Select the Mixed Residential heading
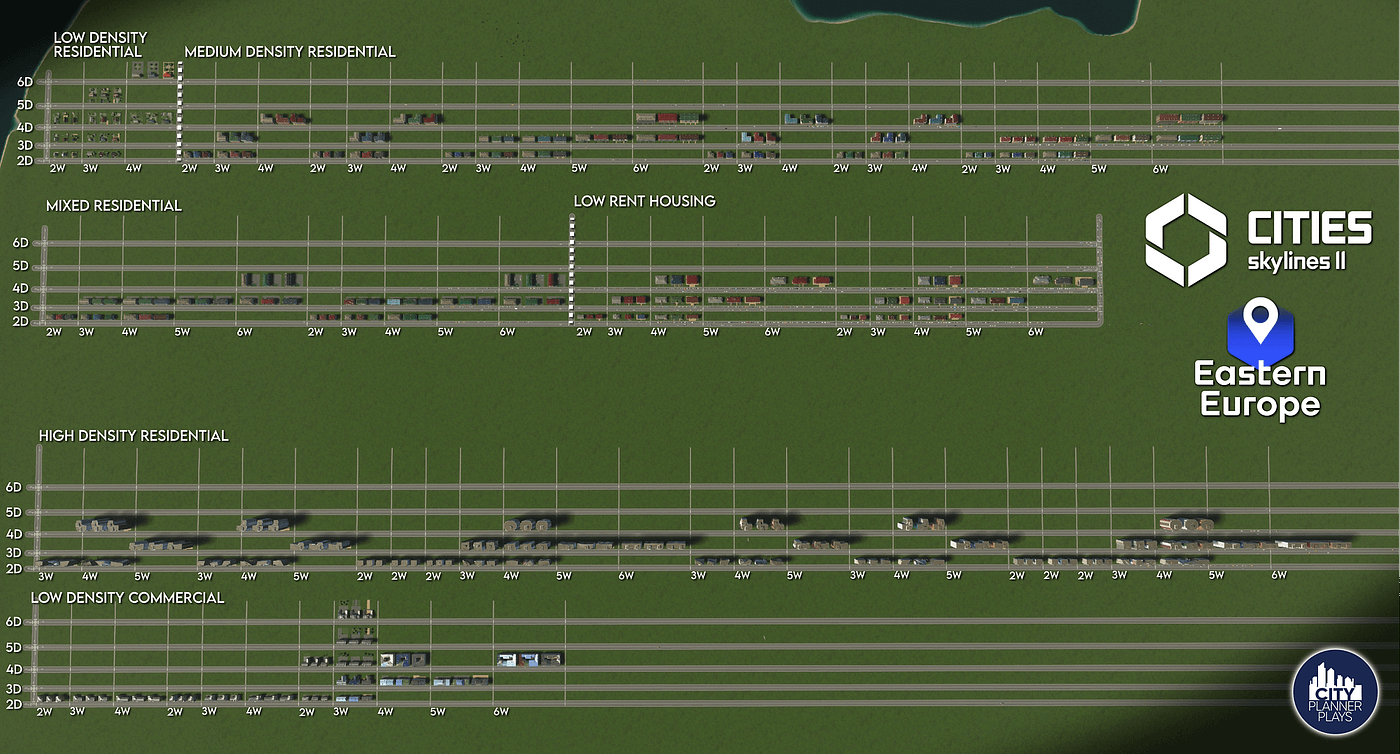1400x754 pixels. click(x=114, y=205)
